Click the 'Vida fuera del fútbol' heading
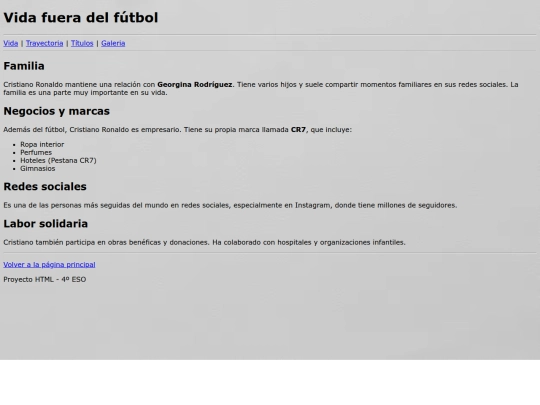The width and height of the screenshot is (540, 405). click(x=81, y=18)
